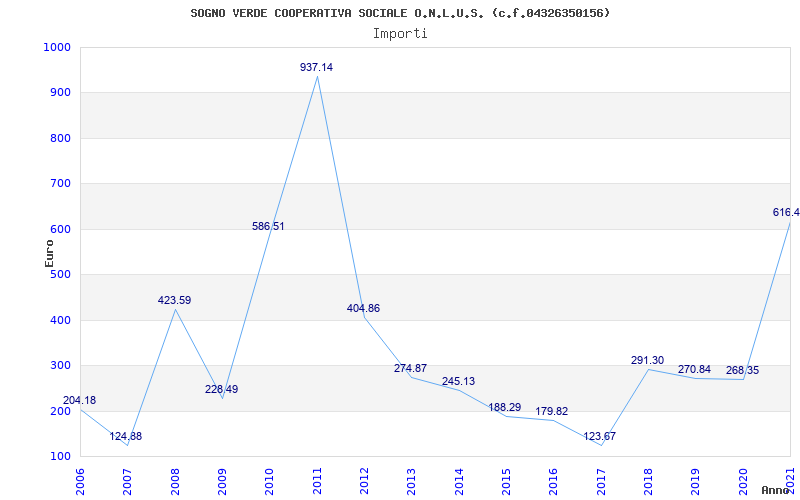Click the 2006 x-axis year label
Image resolution: width=800 pixels, height=500 pixels.
point(80,481)
